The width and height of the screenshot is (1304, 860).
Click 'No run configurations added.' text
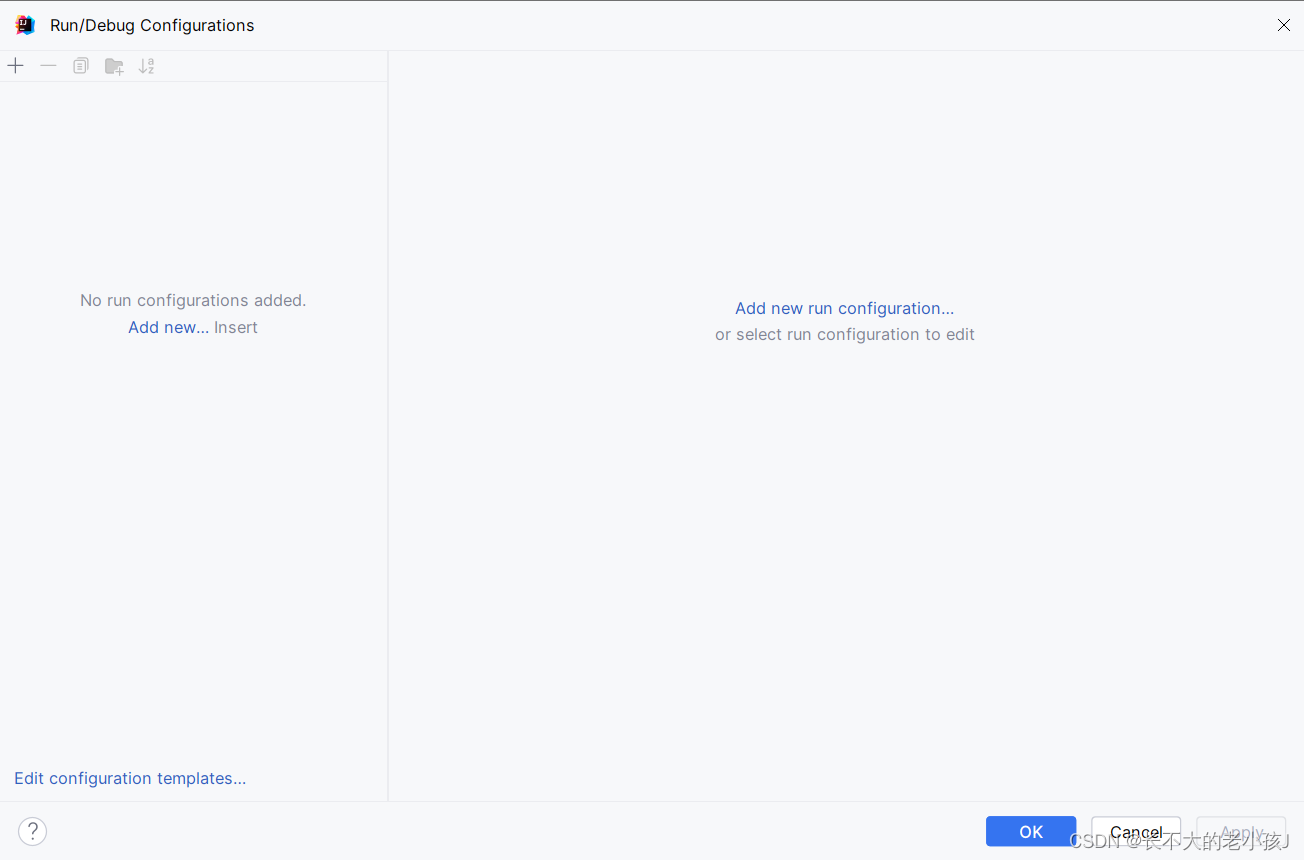pyautogui.click(x=193, y=300)
